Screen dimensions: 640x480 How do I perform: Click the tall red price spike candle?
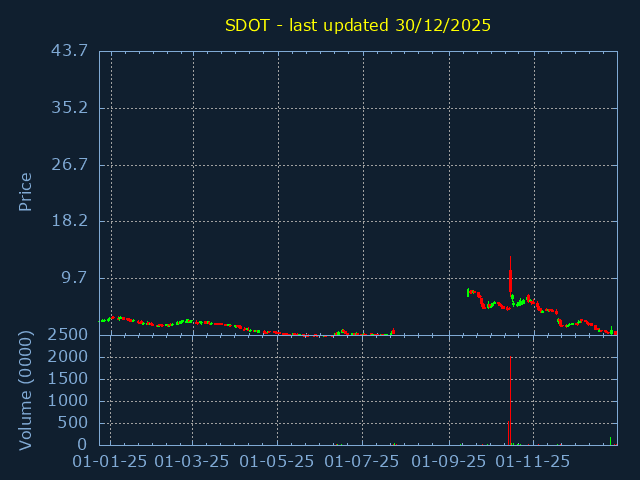(510, 275)
